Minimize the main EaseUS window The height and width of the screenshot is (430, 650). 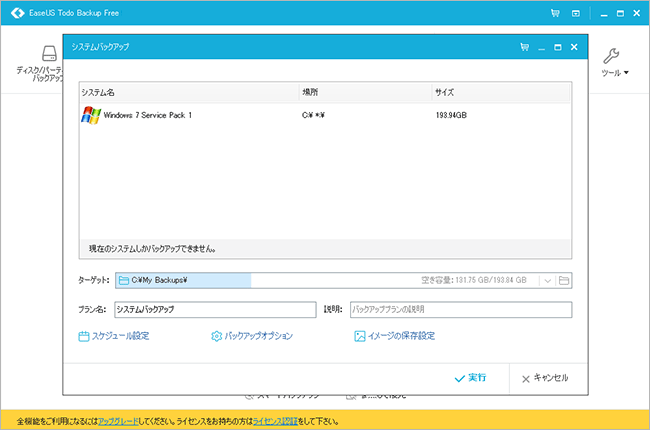tap(604, 14)
